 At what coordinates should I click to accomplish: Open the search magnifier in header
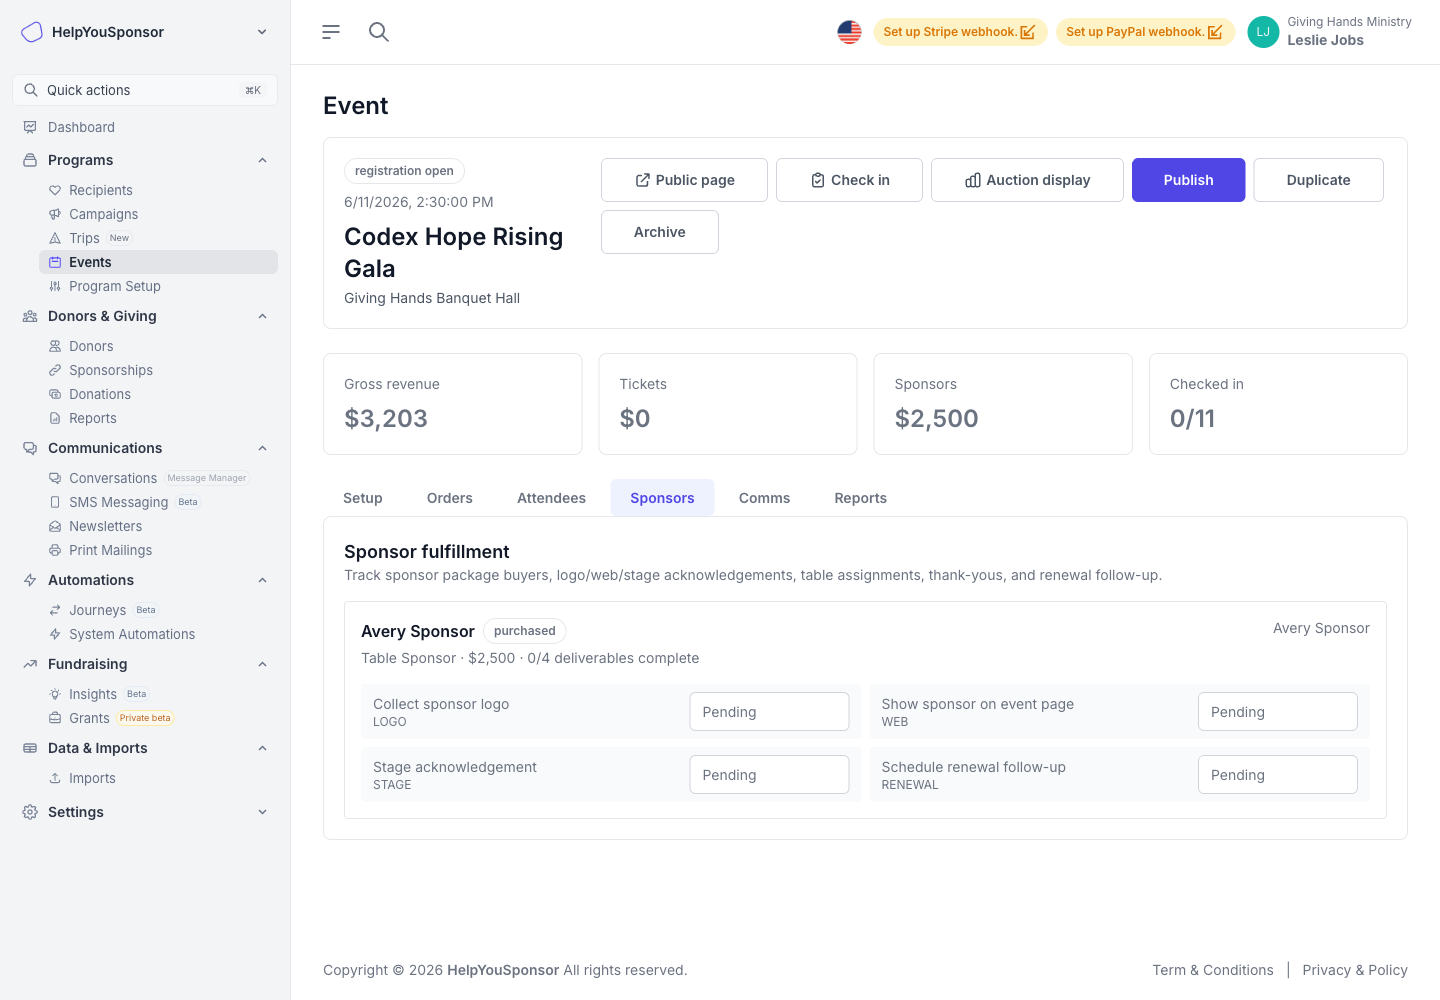[379, 32]
